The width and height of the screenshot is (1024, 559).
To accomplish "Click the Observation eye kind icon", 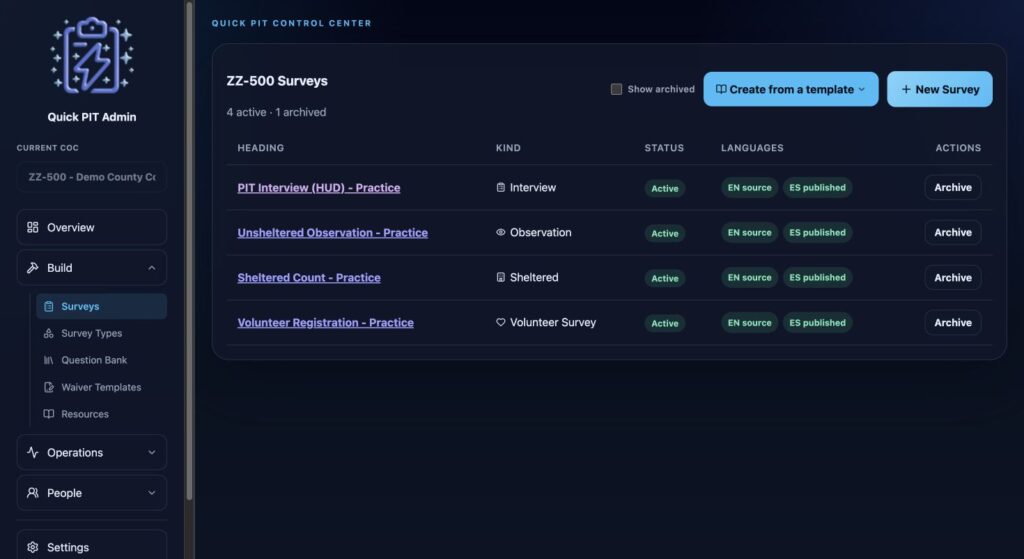I will pos(500,232).
